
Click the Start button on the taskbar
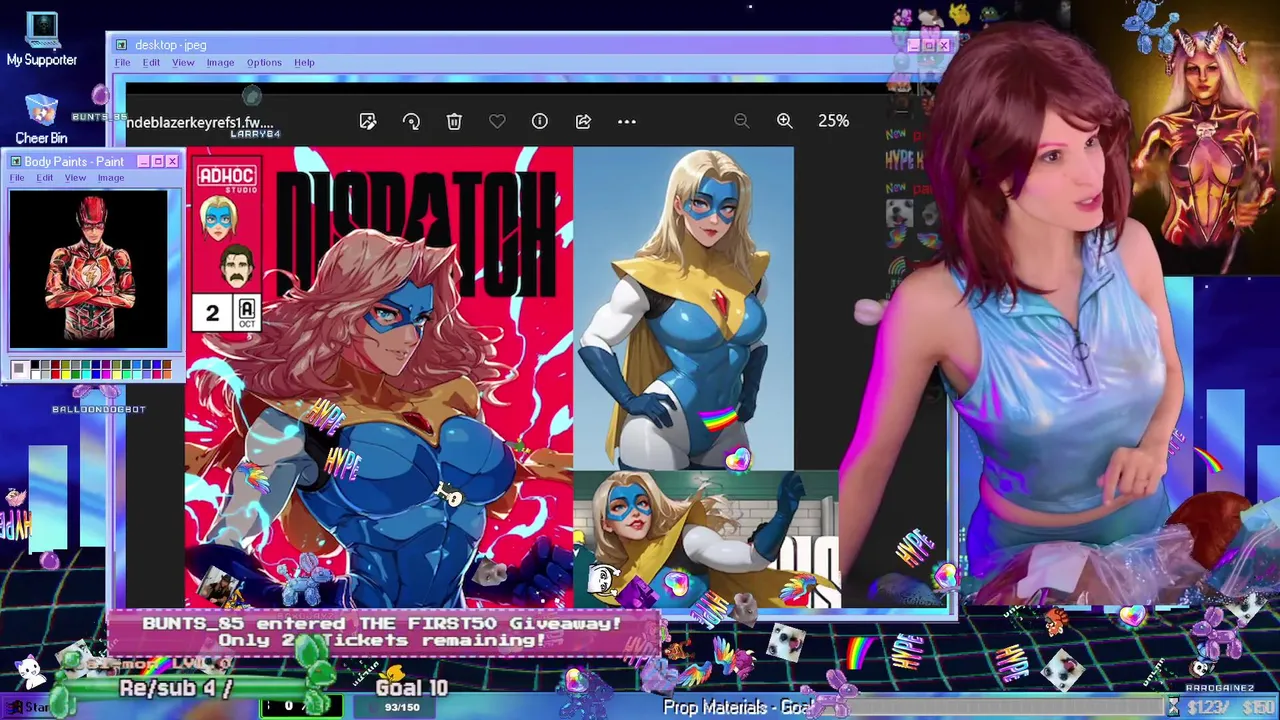click(x=30, y=707)
